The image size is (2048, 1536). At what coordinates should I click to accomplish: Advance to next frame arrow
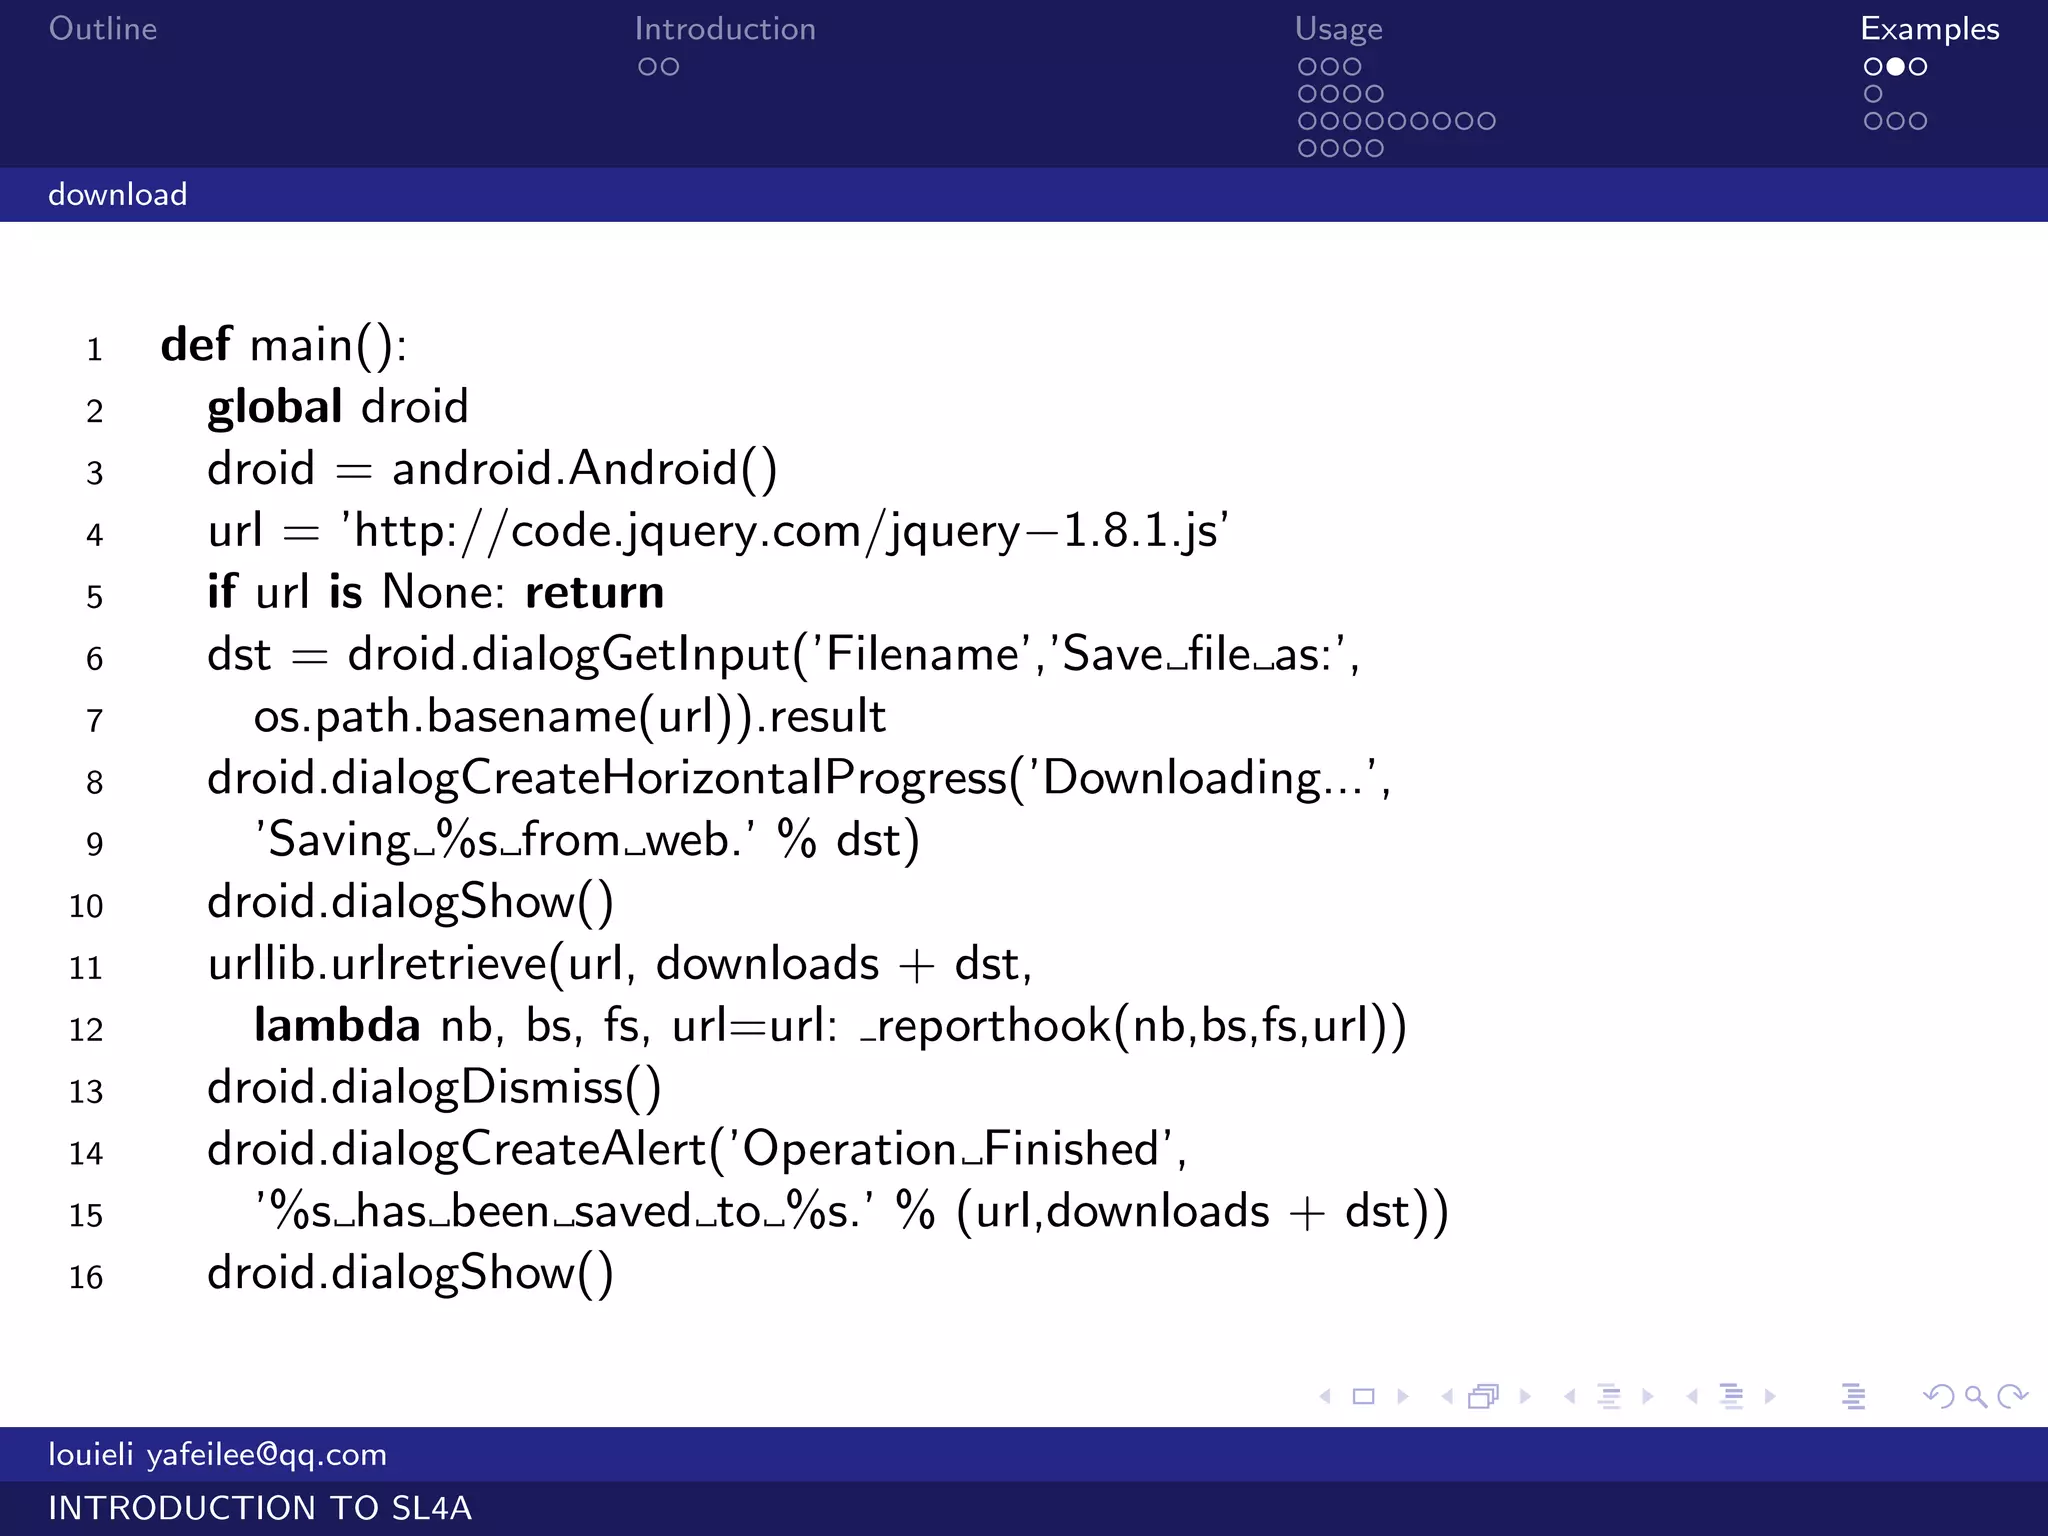pyautogui.click(x=1525, y=1396)
